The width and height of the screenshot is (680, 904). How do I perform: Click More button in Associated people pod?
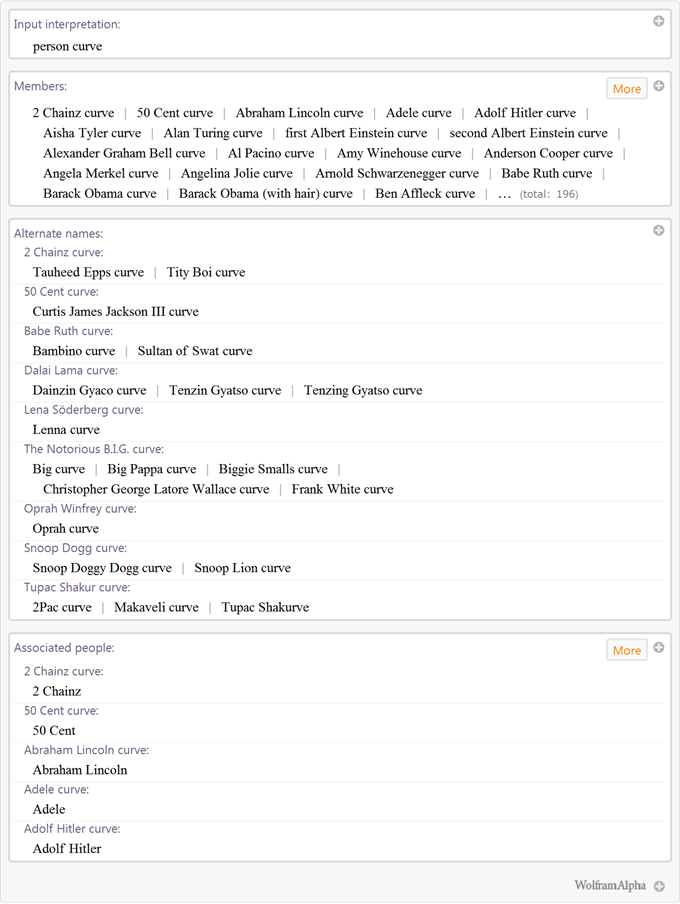(627, 650)
